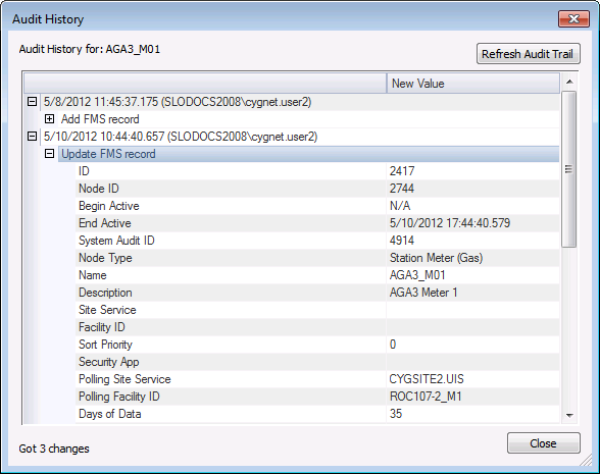The width and height of the screenshot is (600, 474).
Task: Click the Close button
Action: pos(543,443)
